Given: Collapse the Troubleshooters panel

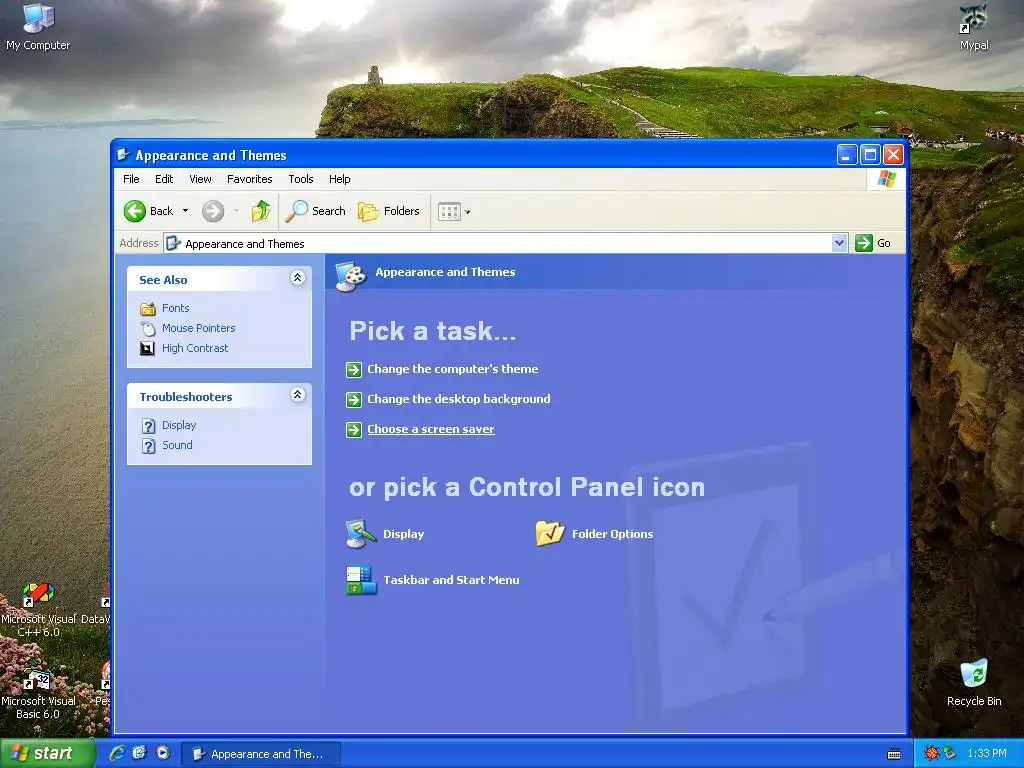Looking at the screenshot, I should [x=297, y=394].
